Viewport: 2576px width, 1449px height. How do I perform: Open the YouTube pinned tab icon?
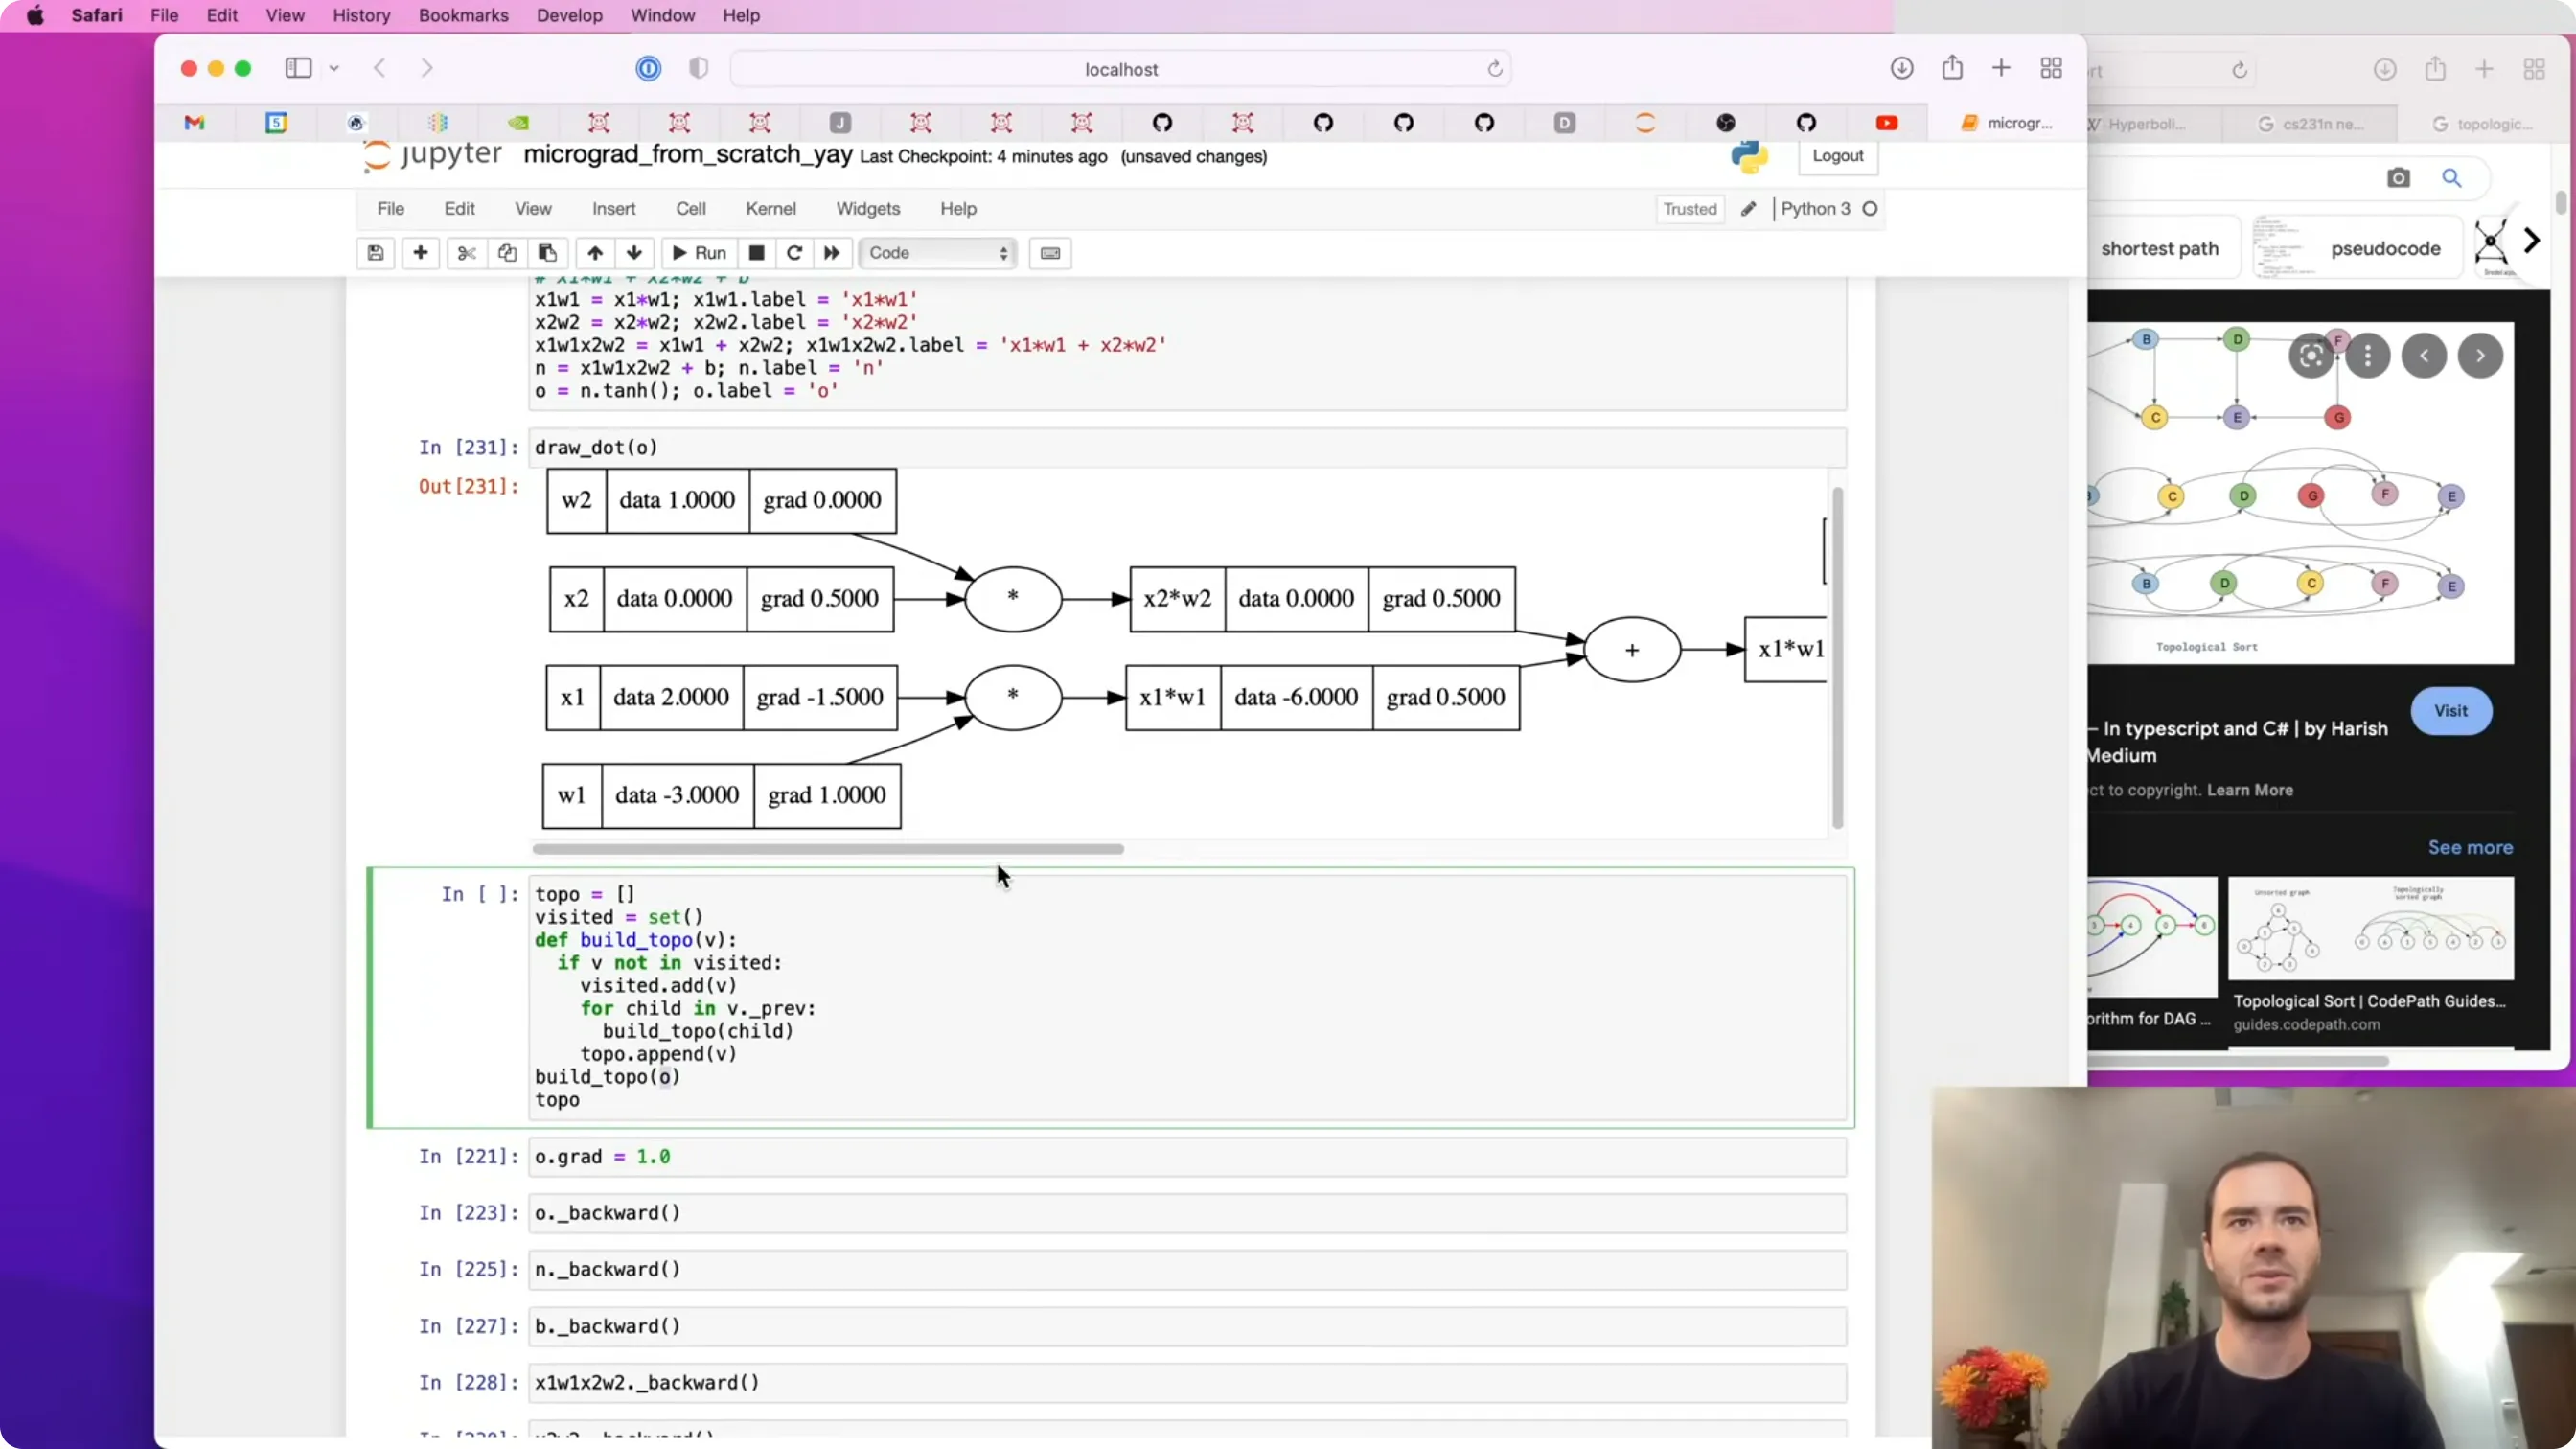click(1886, 122)
